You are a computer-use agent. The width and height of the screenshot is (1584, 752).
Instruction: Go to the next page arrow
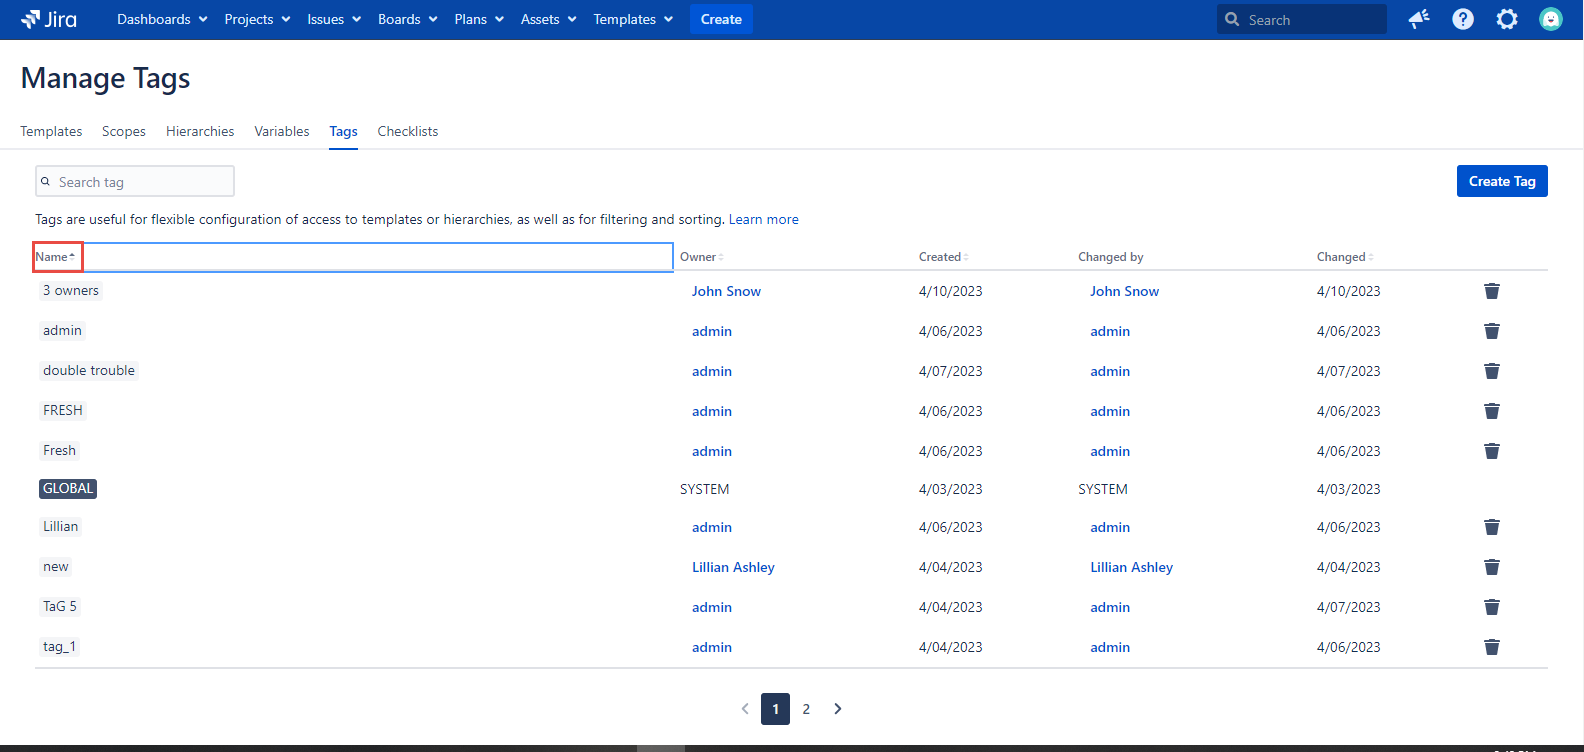[x=838, y=709]
